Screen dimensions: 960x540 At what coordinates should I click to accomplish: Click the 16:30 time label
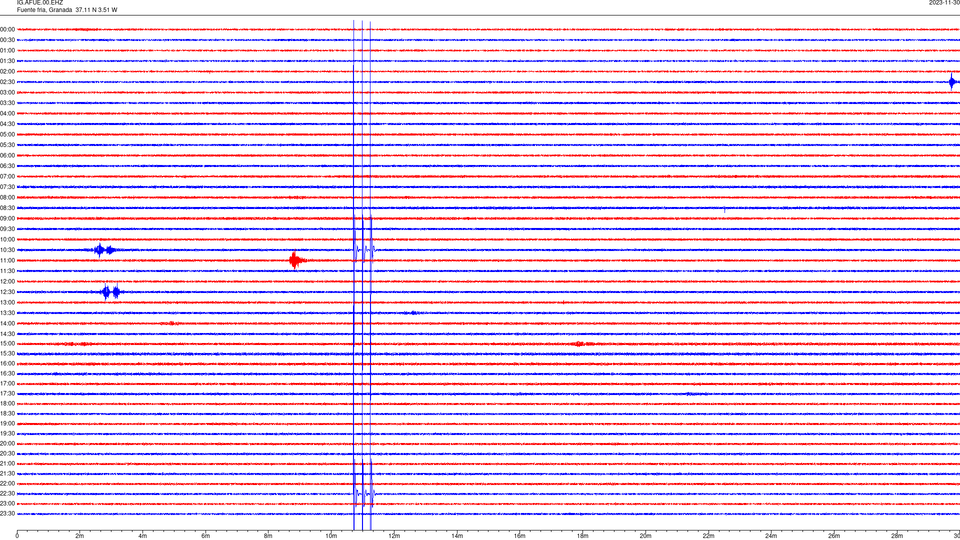7,373
